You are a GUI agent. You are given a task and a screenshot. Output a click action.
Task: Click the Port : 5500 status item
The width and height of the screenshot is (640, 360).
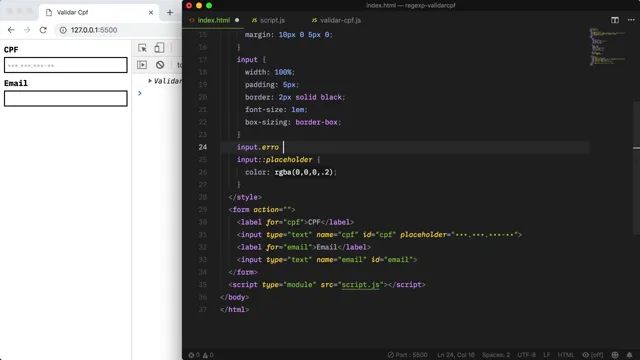(x=407, y=355)
